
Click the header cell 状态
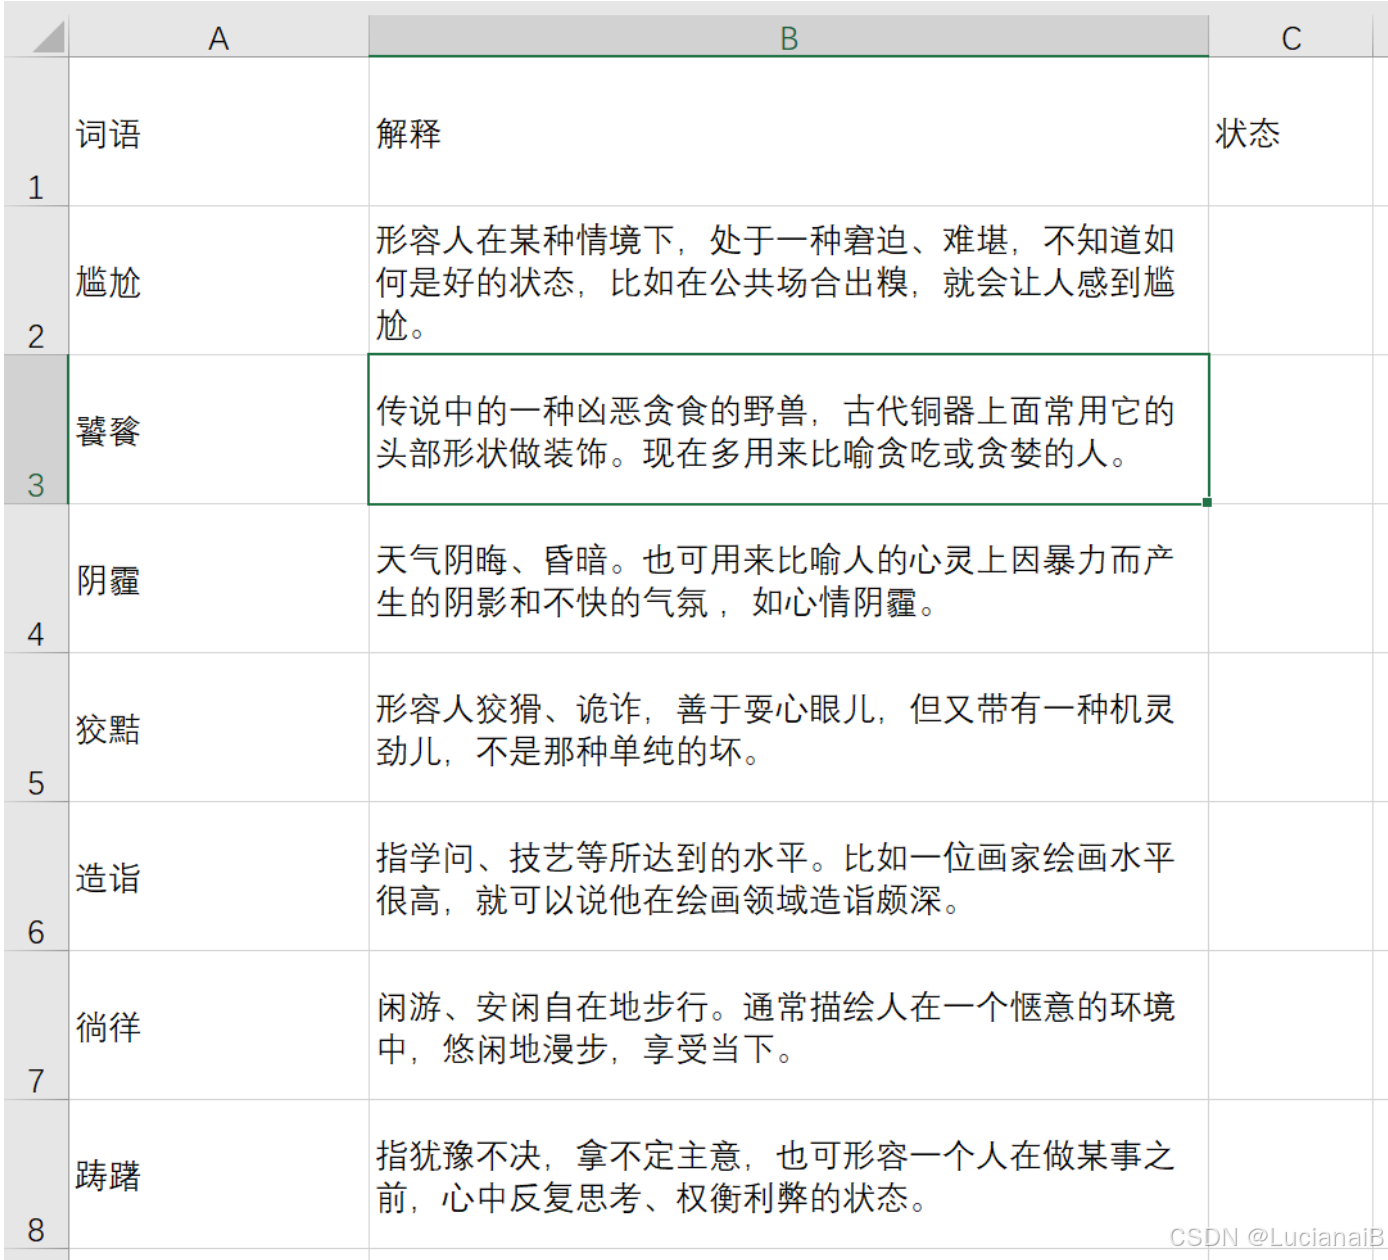[1291, 132]
